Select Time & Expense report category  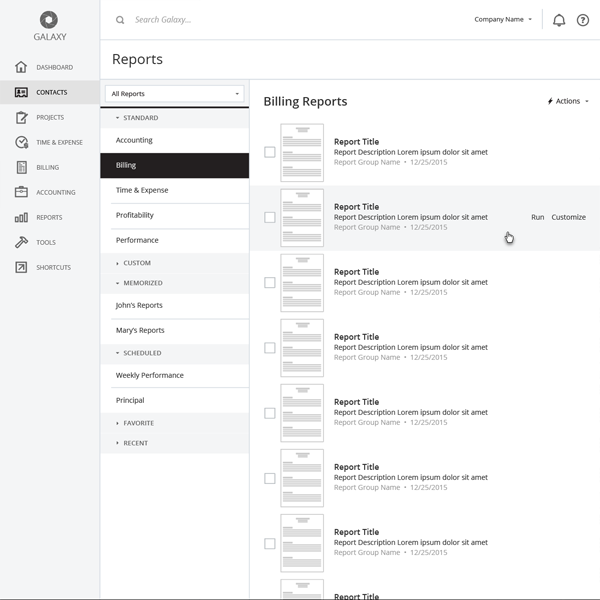point(174,191)
